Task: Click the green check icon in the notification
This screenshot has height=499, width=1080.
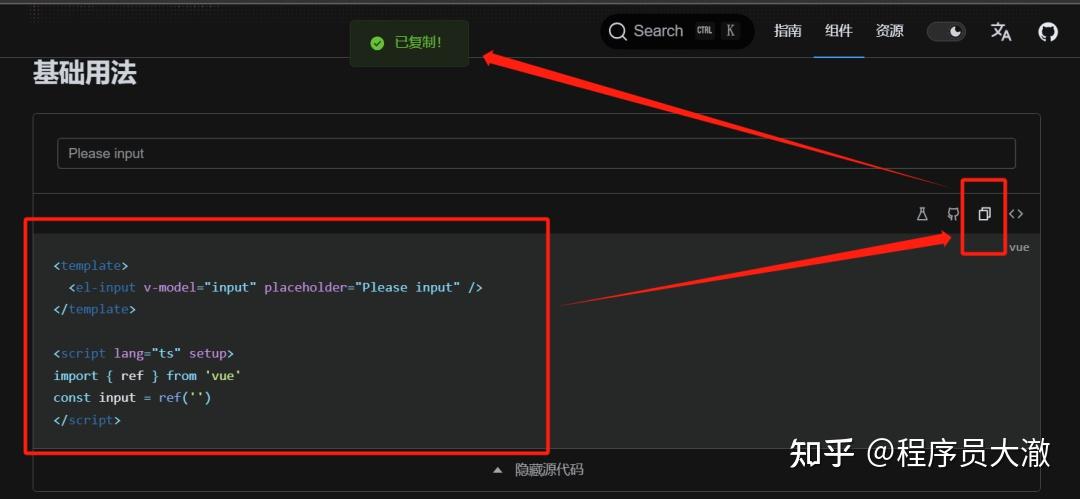Action: [377, 43]
